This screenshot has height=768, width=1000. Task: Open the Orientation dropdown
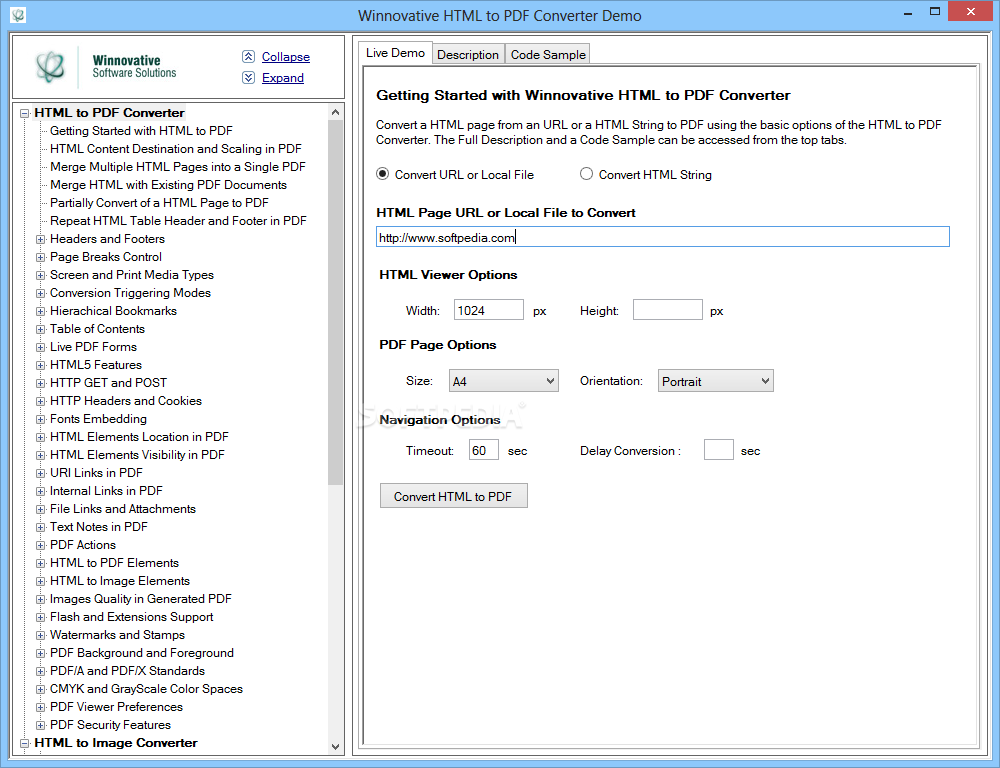716,381
